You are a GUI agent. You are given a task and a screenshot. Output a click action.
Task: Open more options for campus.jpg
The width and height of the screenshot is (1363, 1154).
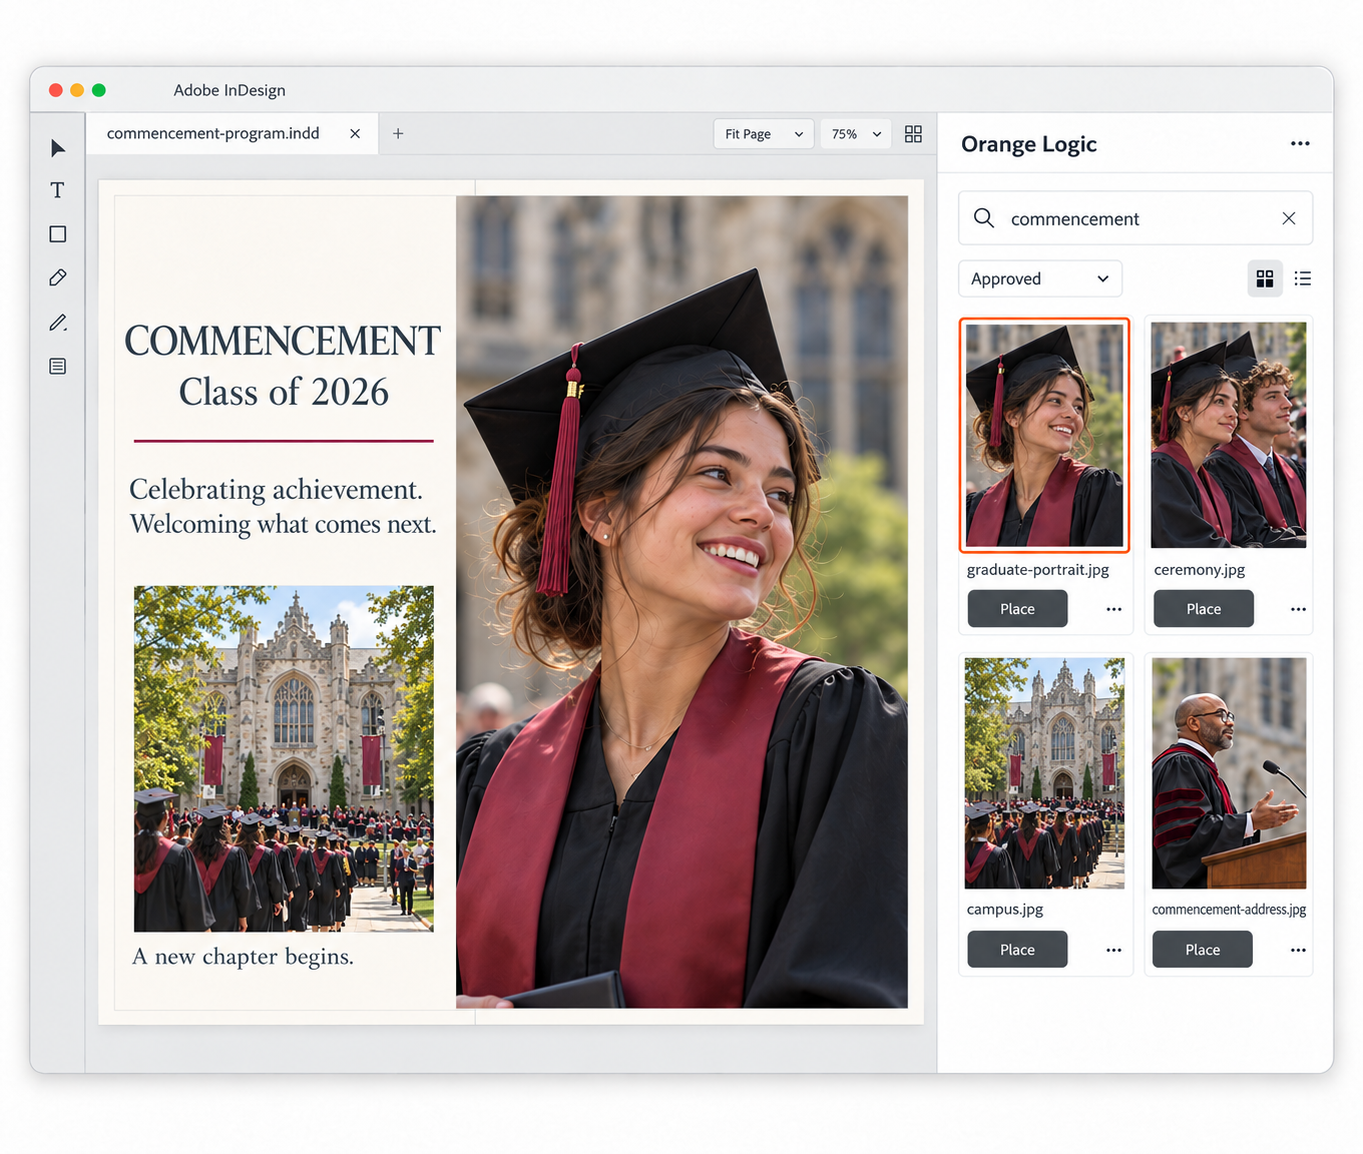1114,950
